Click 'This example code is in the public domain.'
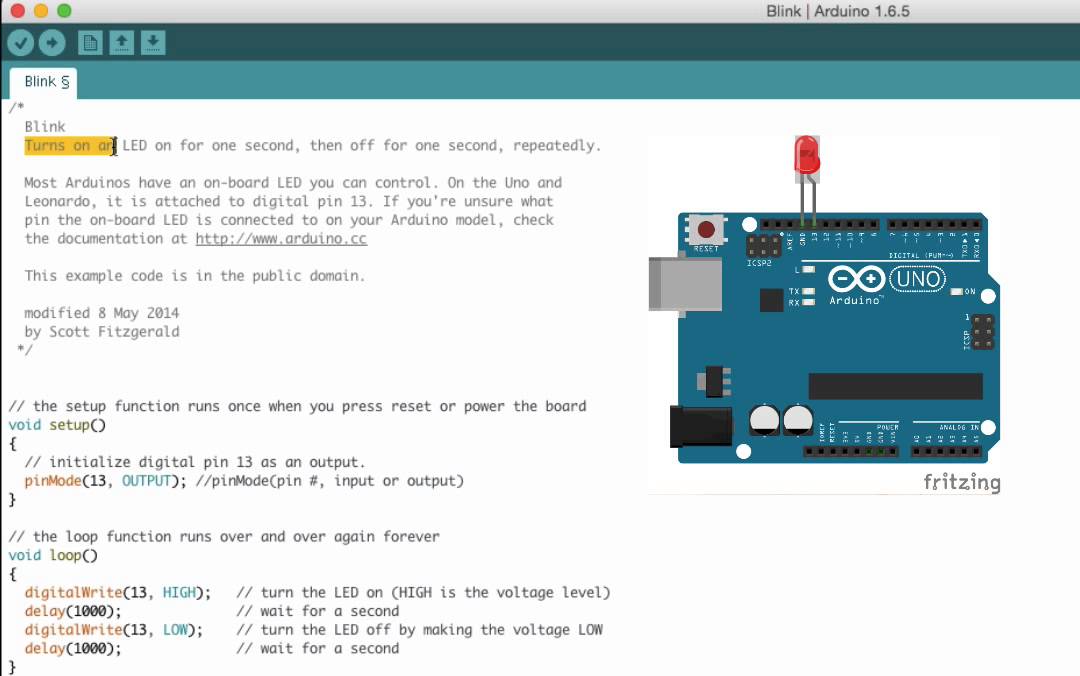 [x=194, y=276]
